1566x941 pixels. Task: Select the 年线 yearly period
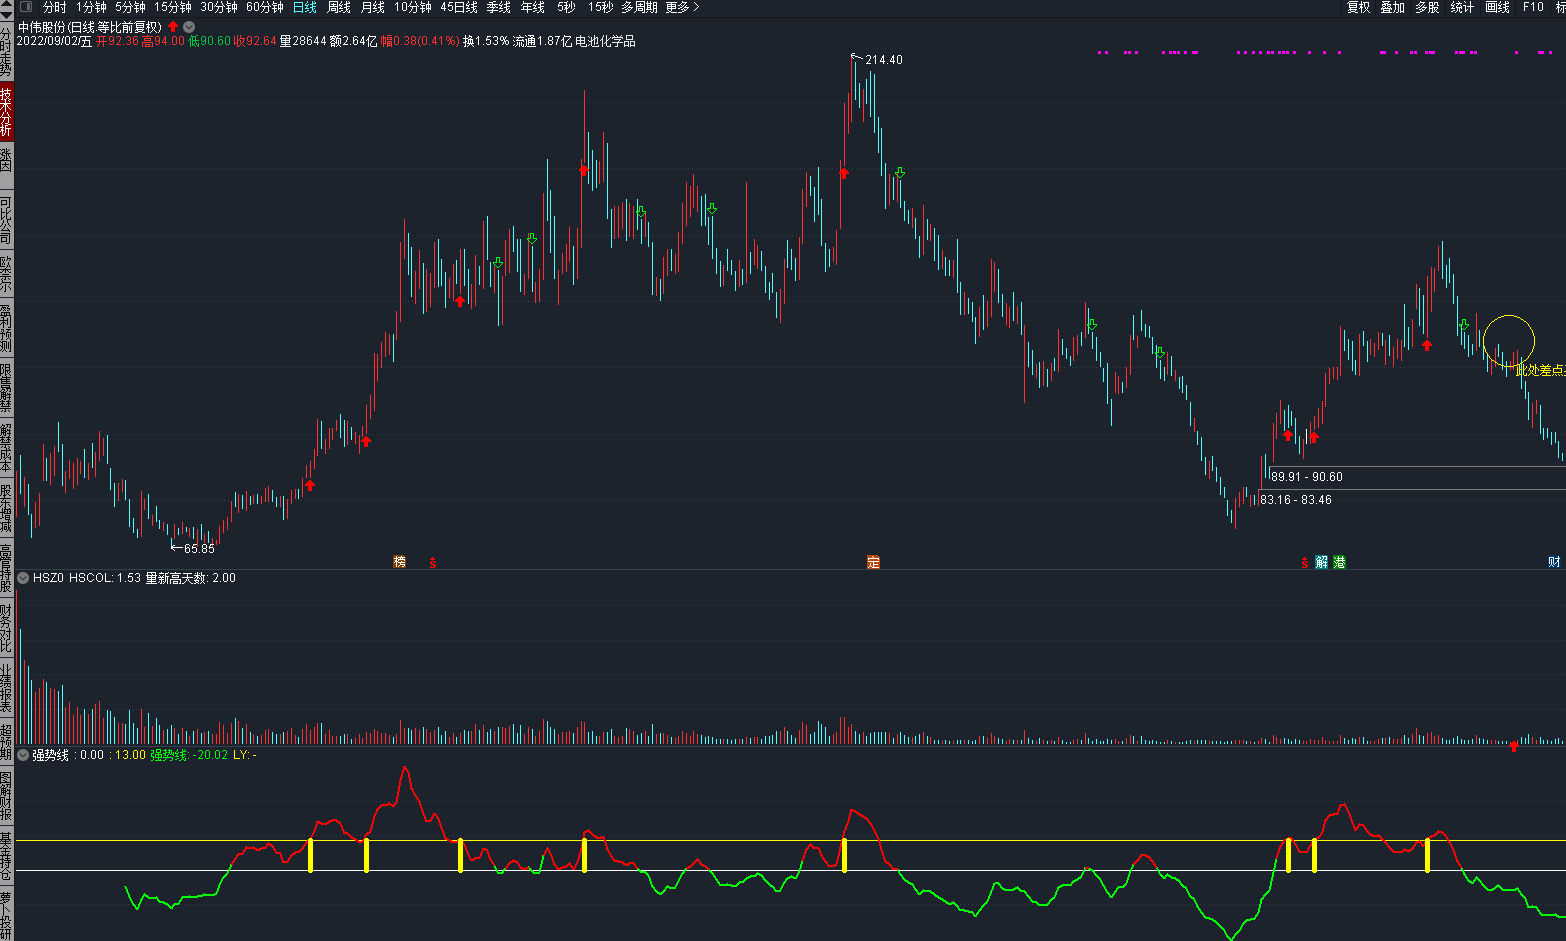coord(533,7)
